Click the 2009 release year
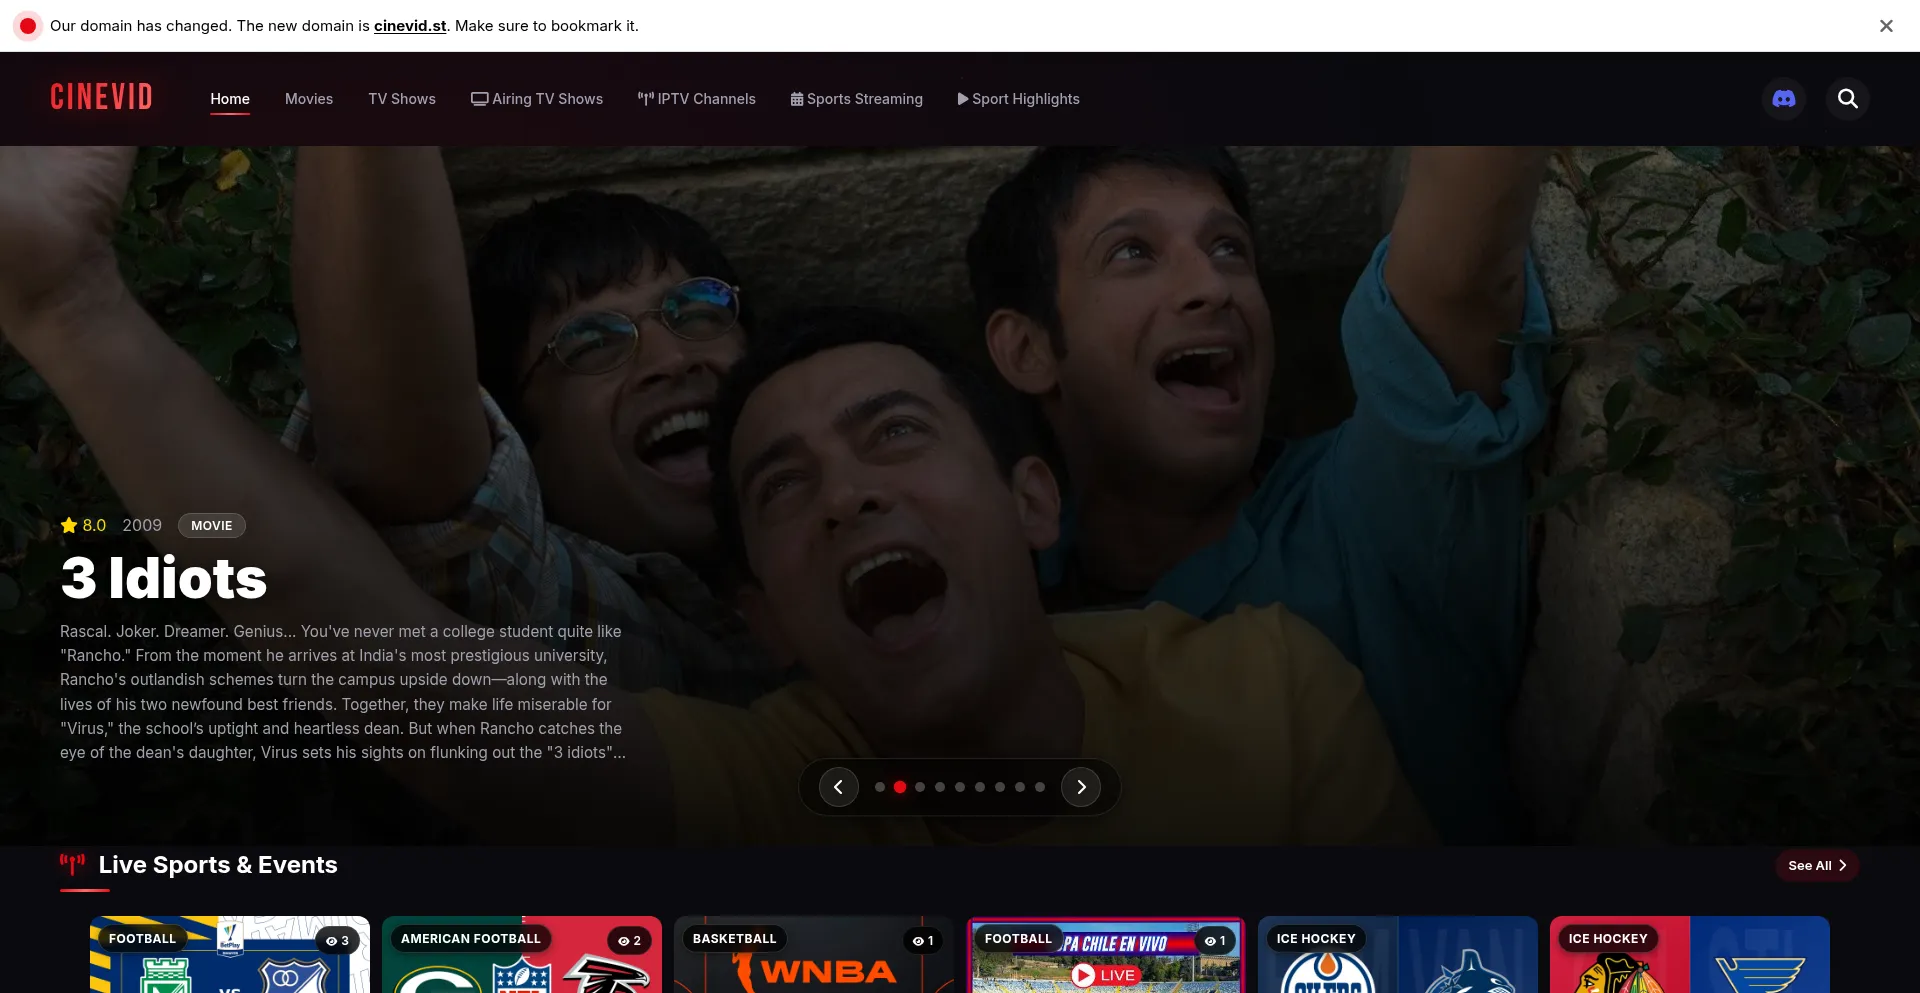 pos(142,525)
